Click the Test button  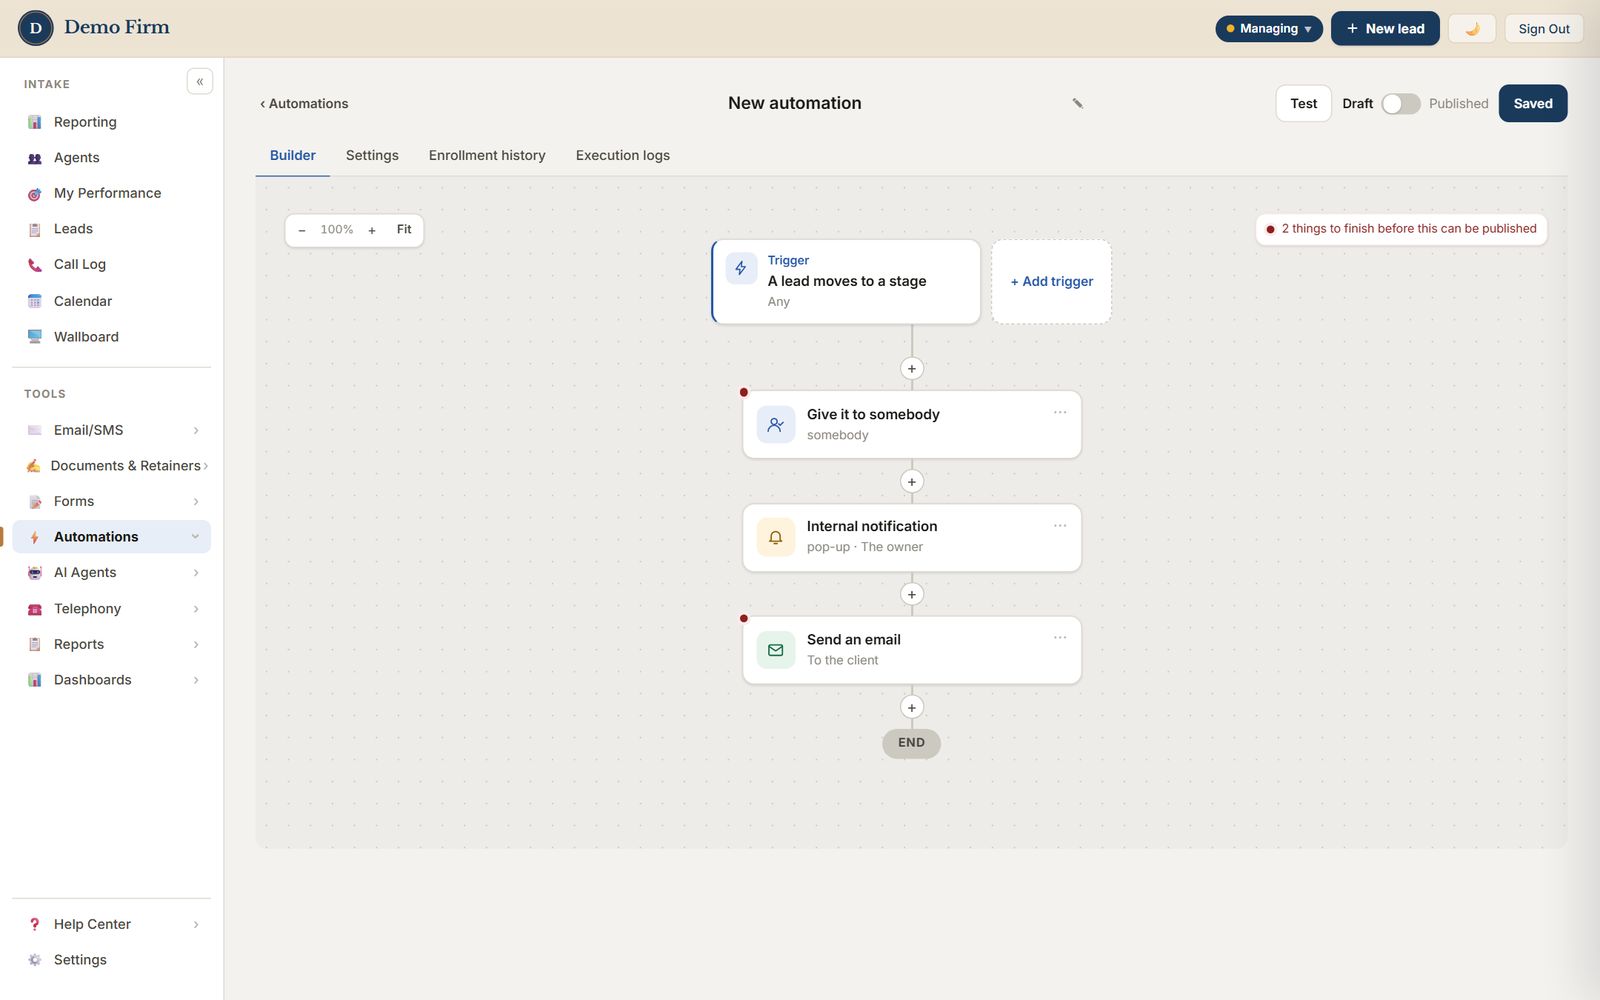(1304, 104)
